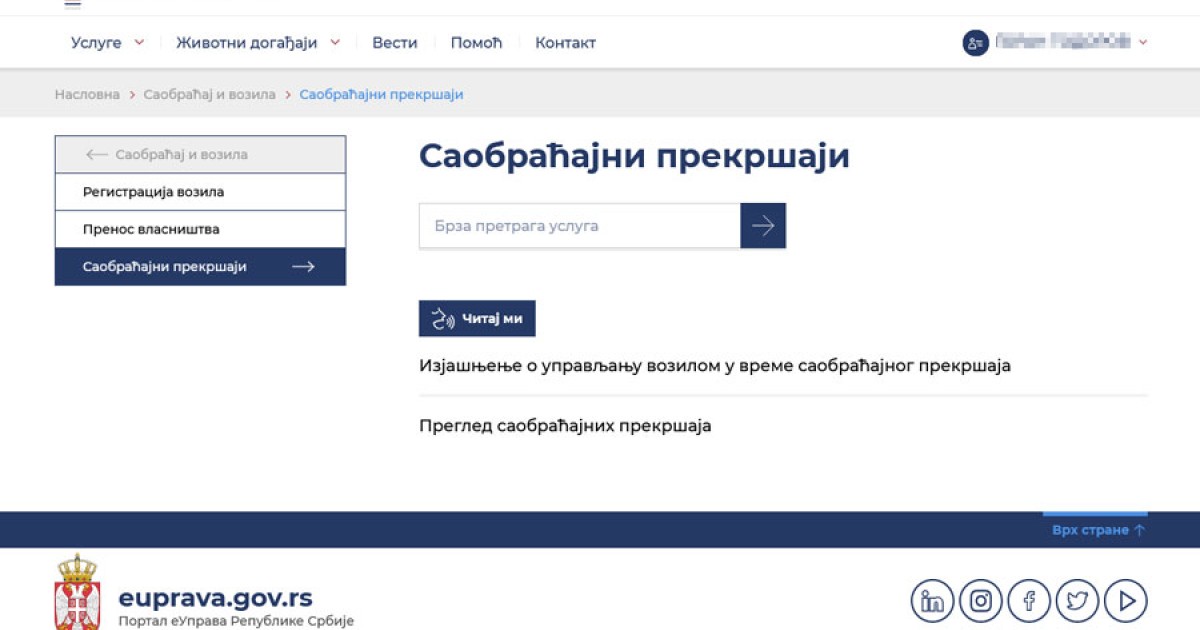Open the Instagram social icon
Image resolution: width=1200 pixels, height=630 pixels.
pyautogui.click(x=980, y=601)
